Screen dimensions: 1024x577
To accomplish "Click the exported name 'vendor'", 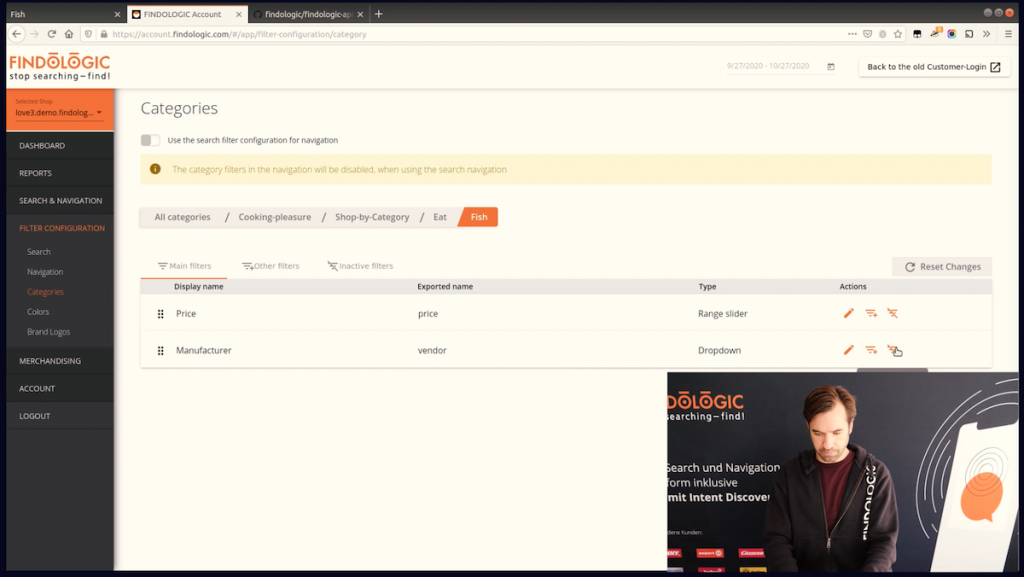I will pyautogui.click(x=432, y=350).
